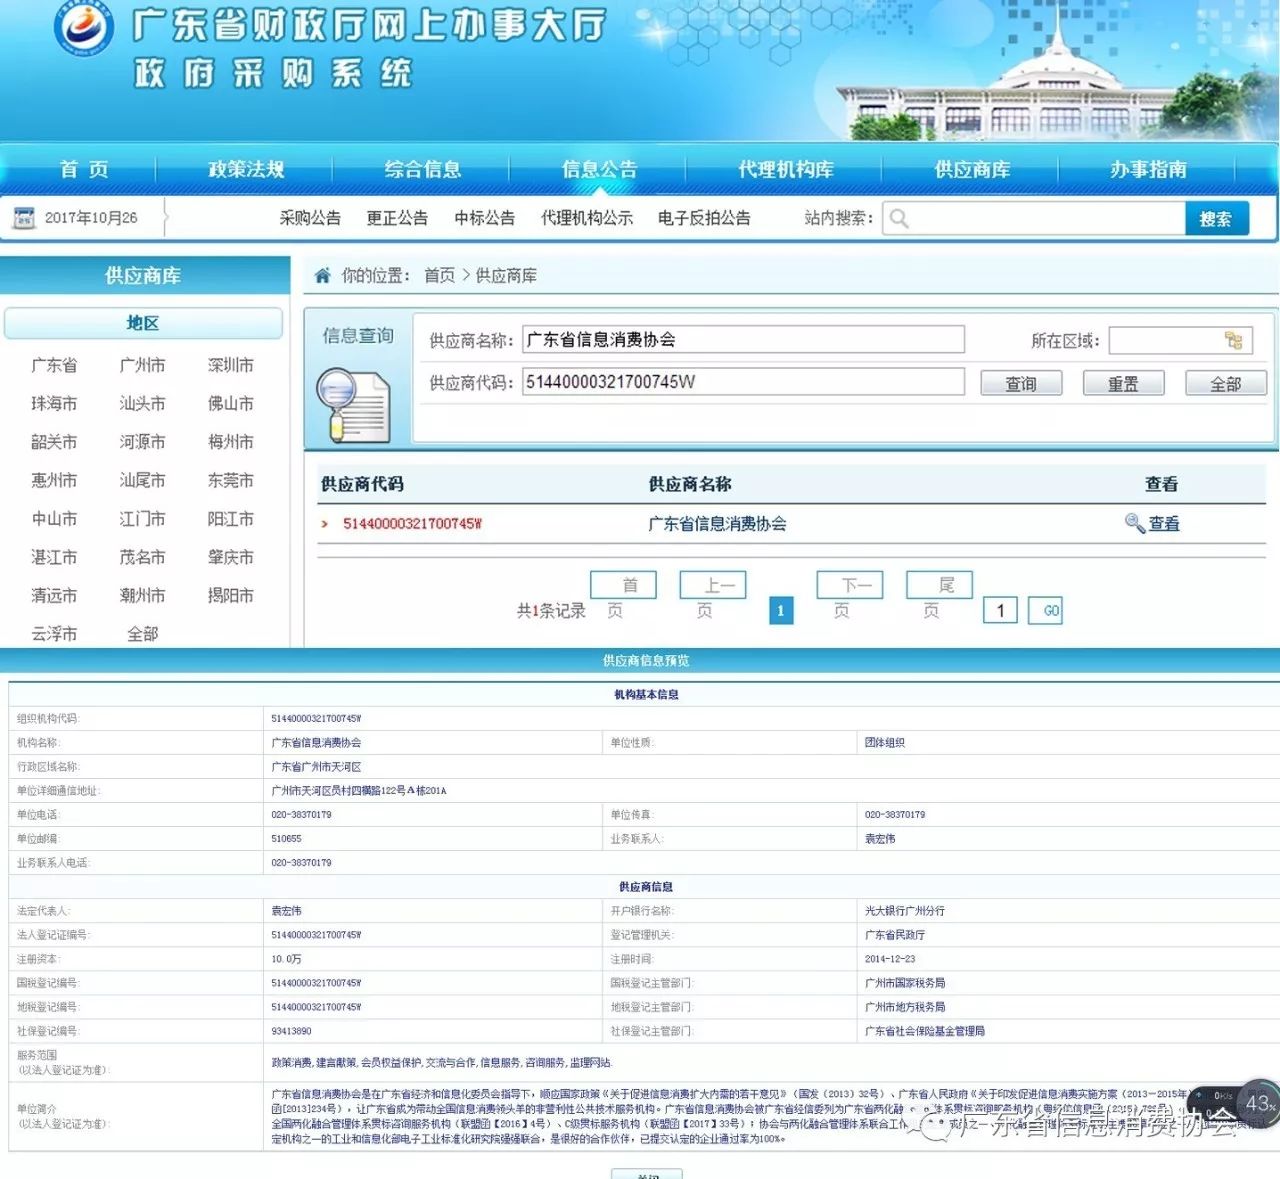The height and width of the screenshot is (1179, 1280).
Task: Focus the 站内搜索 input field
Action: [x=1034, y=218]
